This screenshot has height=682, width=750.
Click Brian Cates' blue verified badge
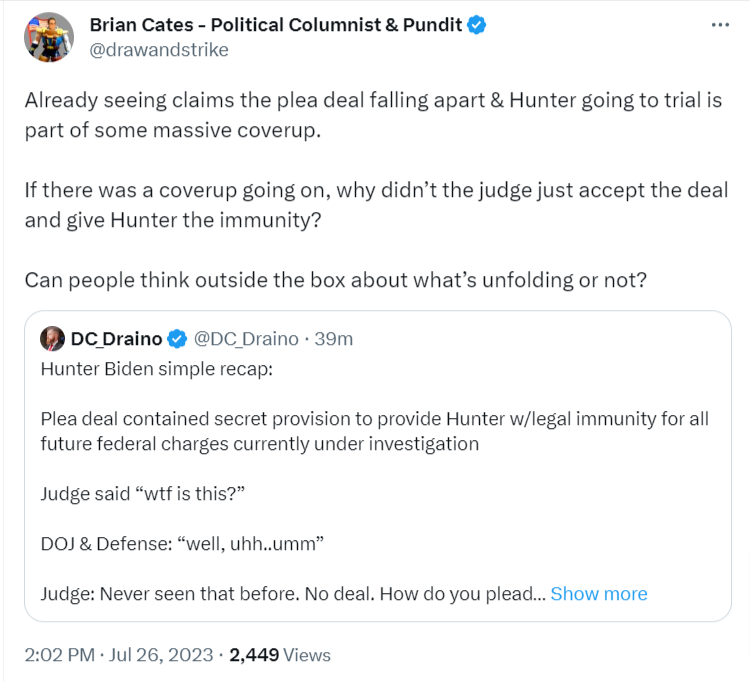click(x=478, y=26)
